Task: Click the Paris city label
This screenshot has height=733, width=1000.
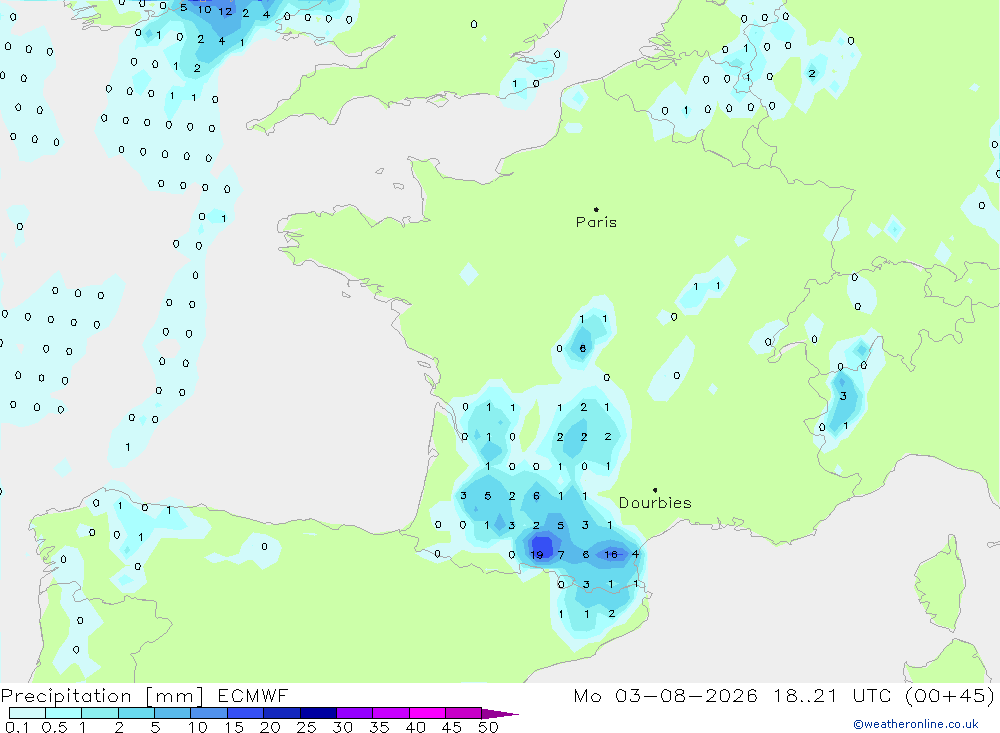Action: (596, 222)
